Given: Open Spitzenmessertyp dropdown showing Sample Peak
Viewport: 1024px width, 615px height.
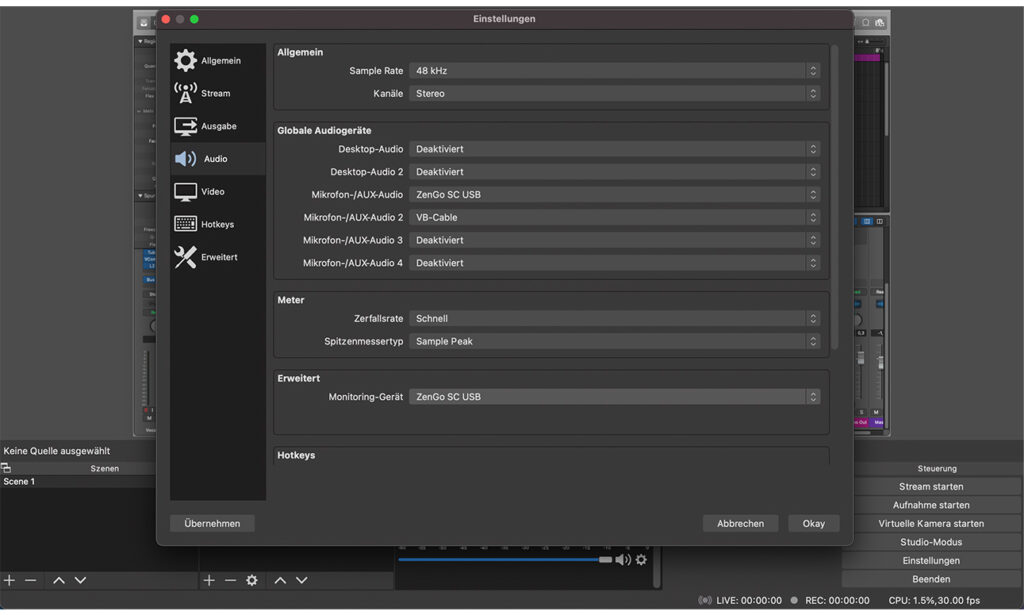Looking at the screenshot, I should pyautogui.click(x=615, y=341).
